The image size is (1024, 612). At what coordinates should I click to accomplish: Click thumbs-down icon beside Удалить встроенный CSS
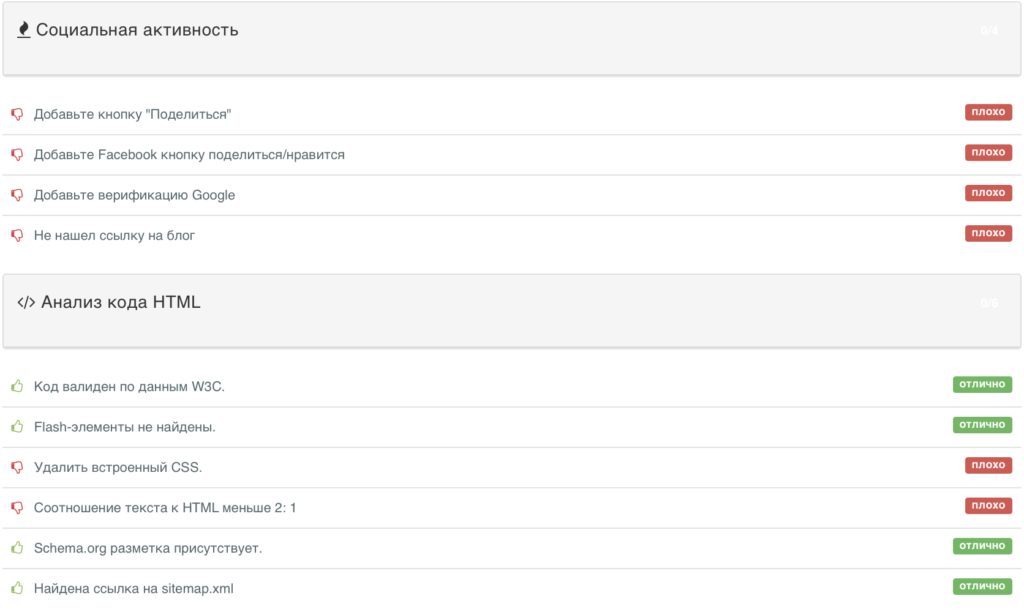point(18,468)
